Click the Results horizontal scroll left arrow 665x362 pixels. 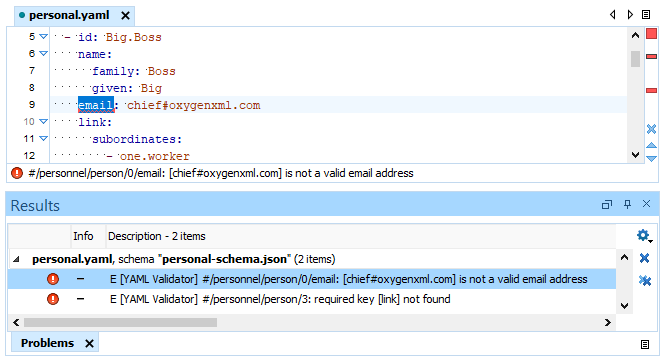pyautogui.click(x=16, y=323)
